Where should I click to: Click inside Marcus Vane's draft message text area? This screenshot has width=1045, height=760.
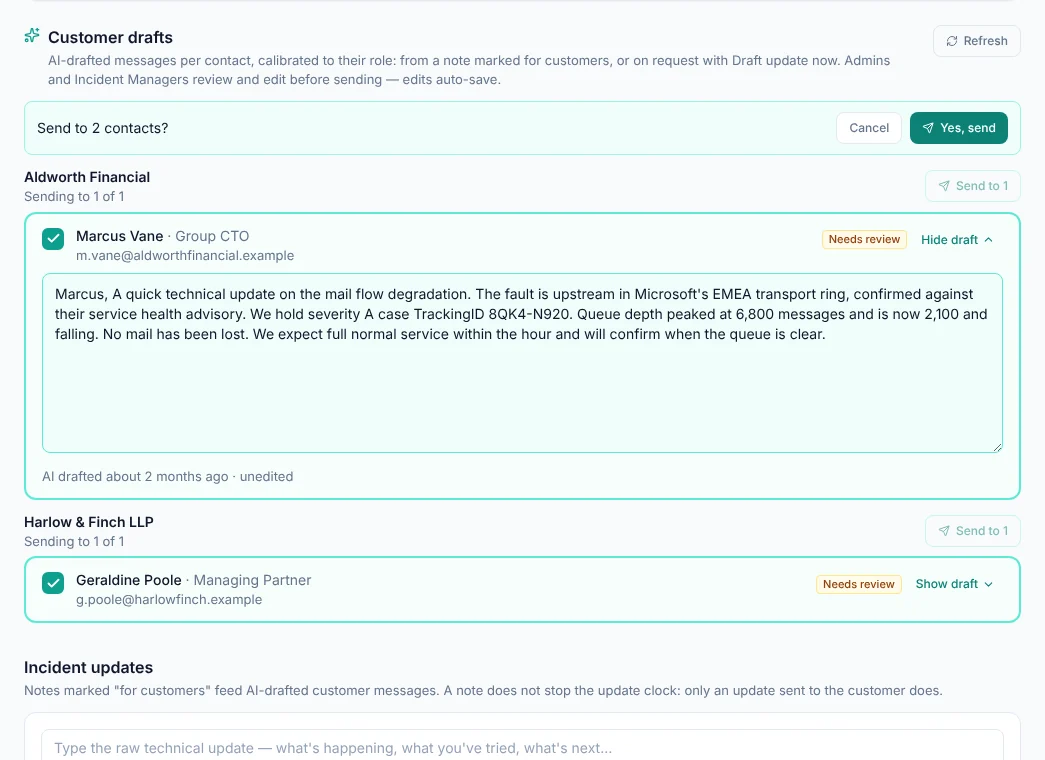click(522, 363)
